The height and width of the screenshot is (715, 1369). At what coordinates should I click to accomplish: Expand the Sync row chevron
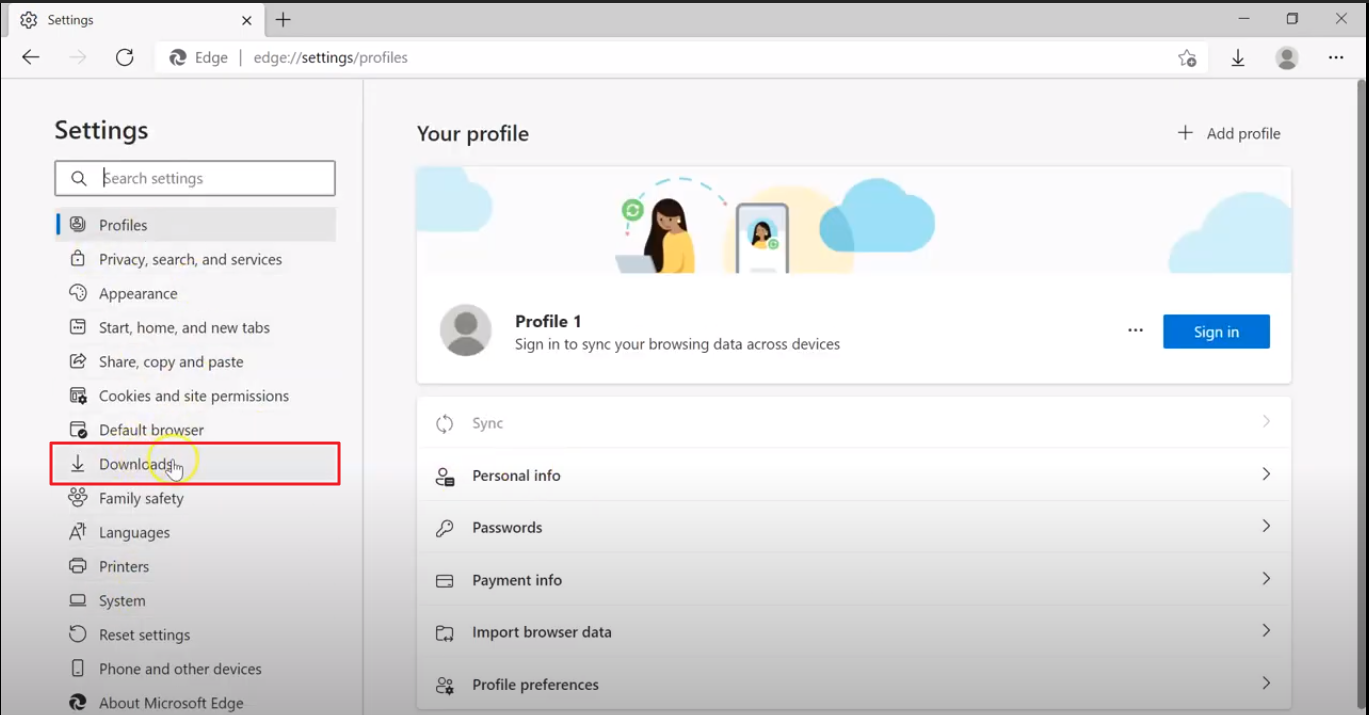coord(1266,422)
